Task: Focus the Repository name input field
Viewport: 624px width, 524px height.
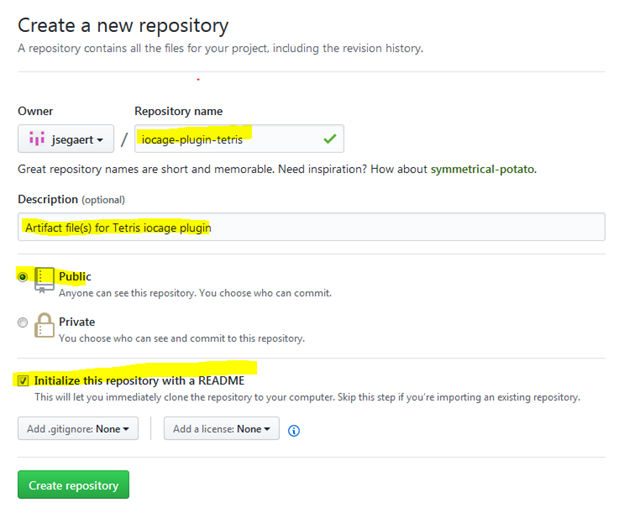Action: [x=239, y=139]
